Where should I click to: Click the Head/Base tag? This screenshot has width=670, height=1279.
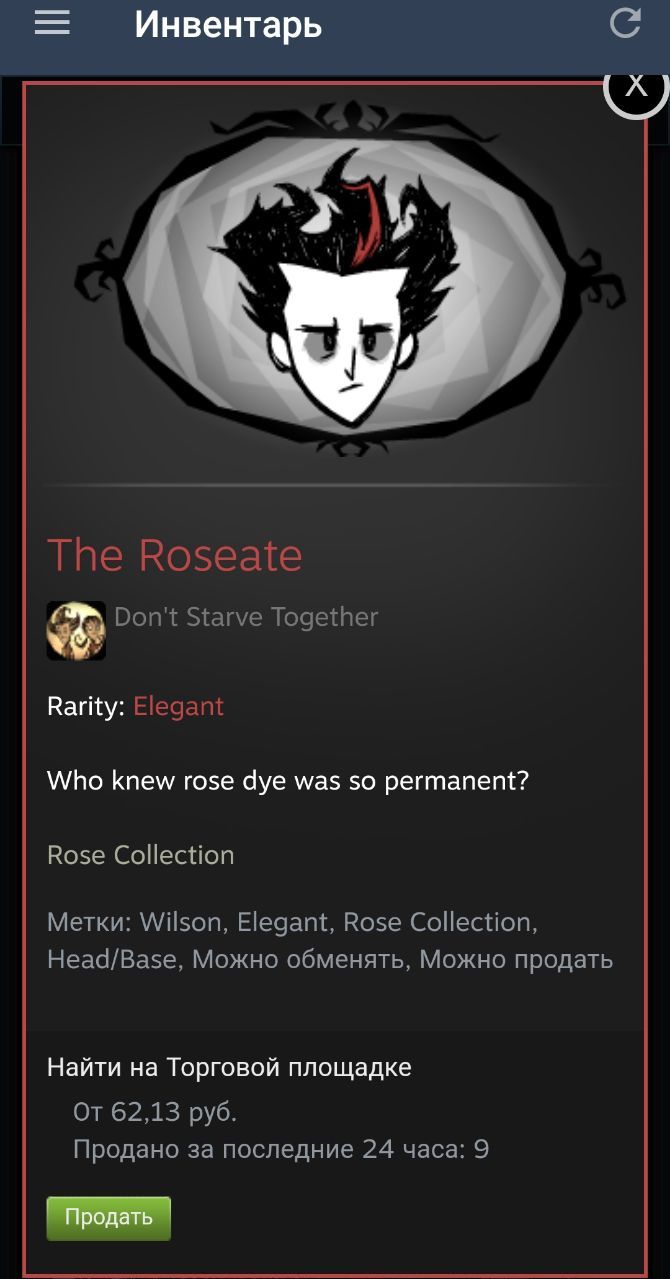point(112,960)
